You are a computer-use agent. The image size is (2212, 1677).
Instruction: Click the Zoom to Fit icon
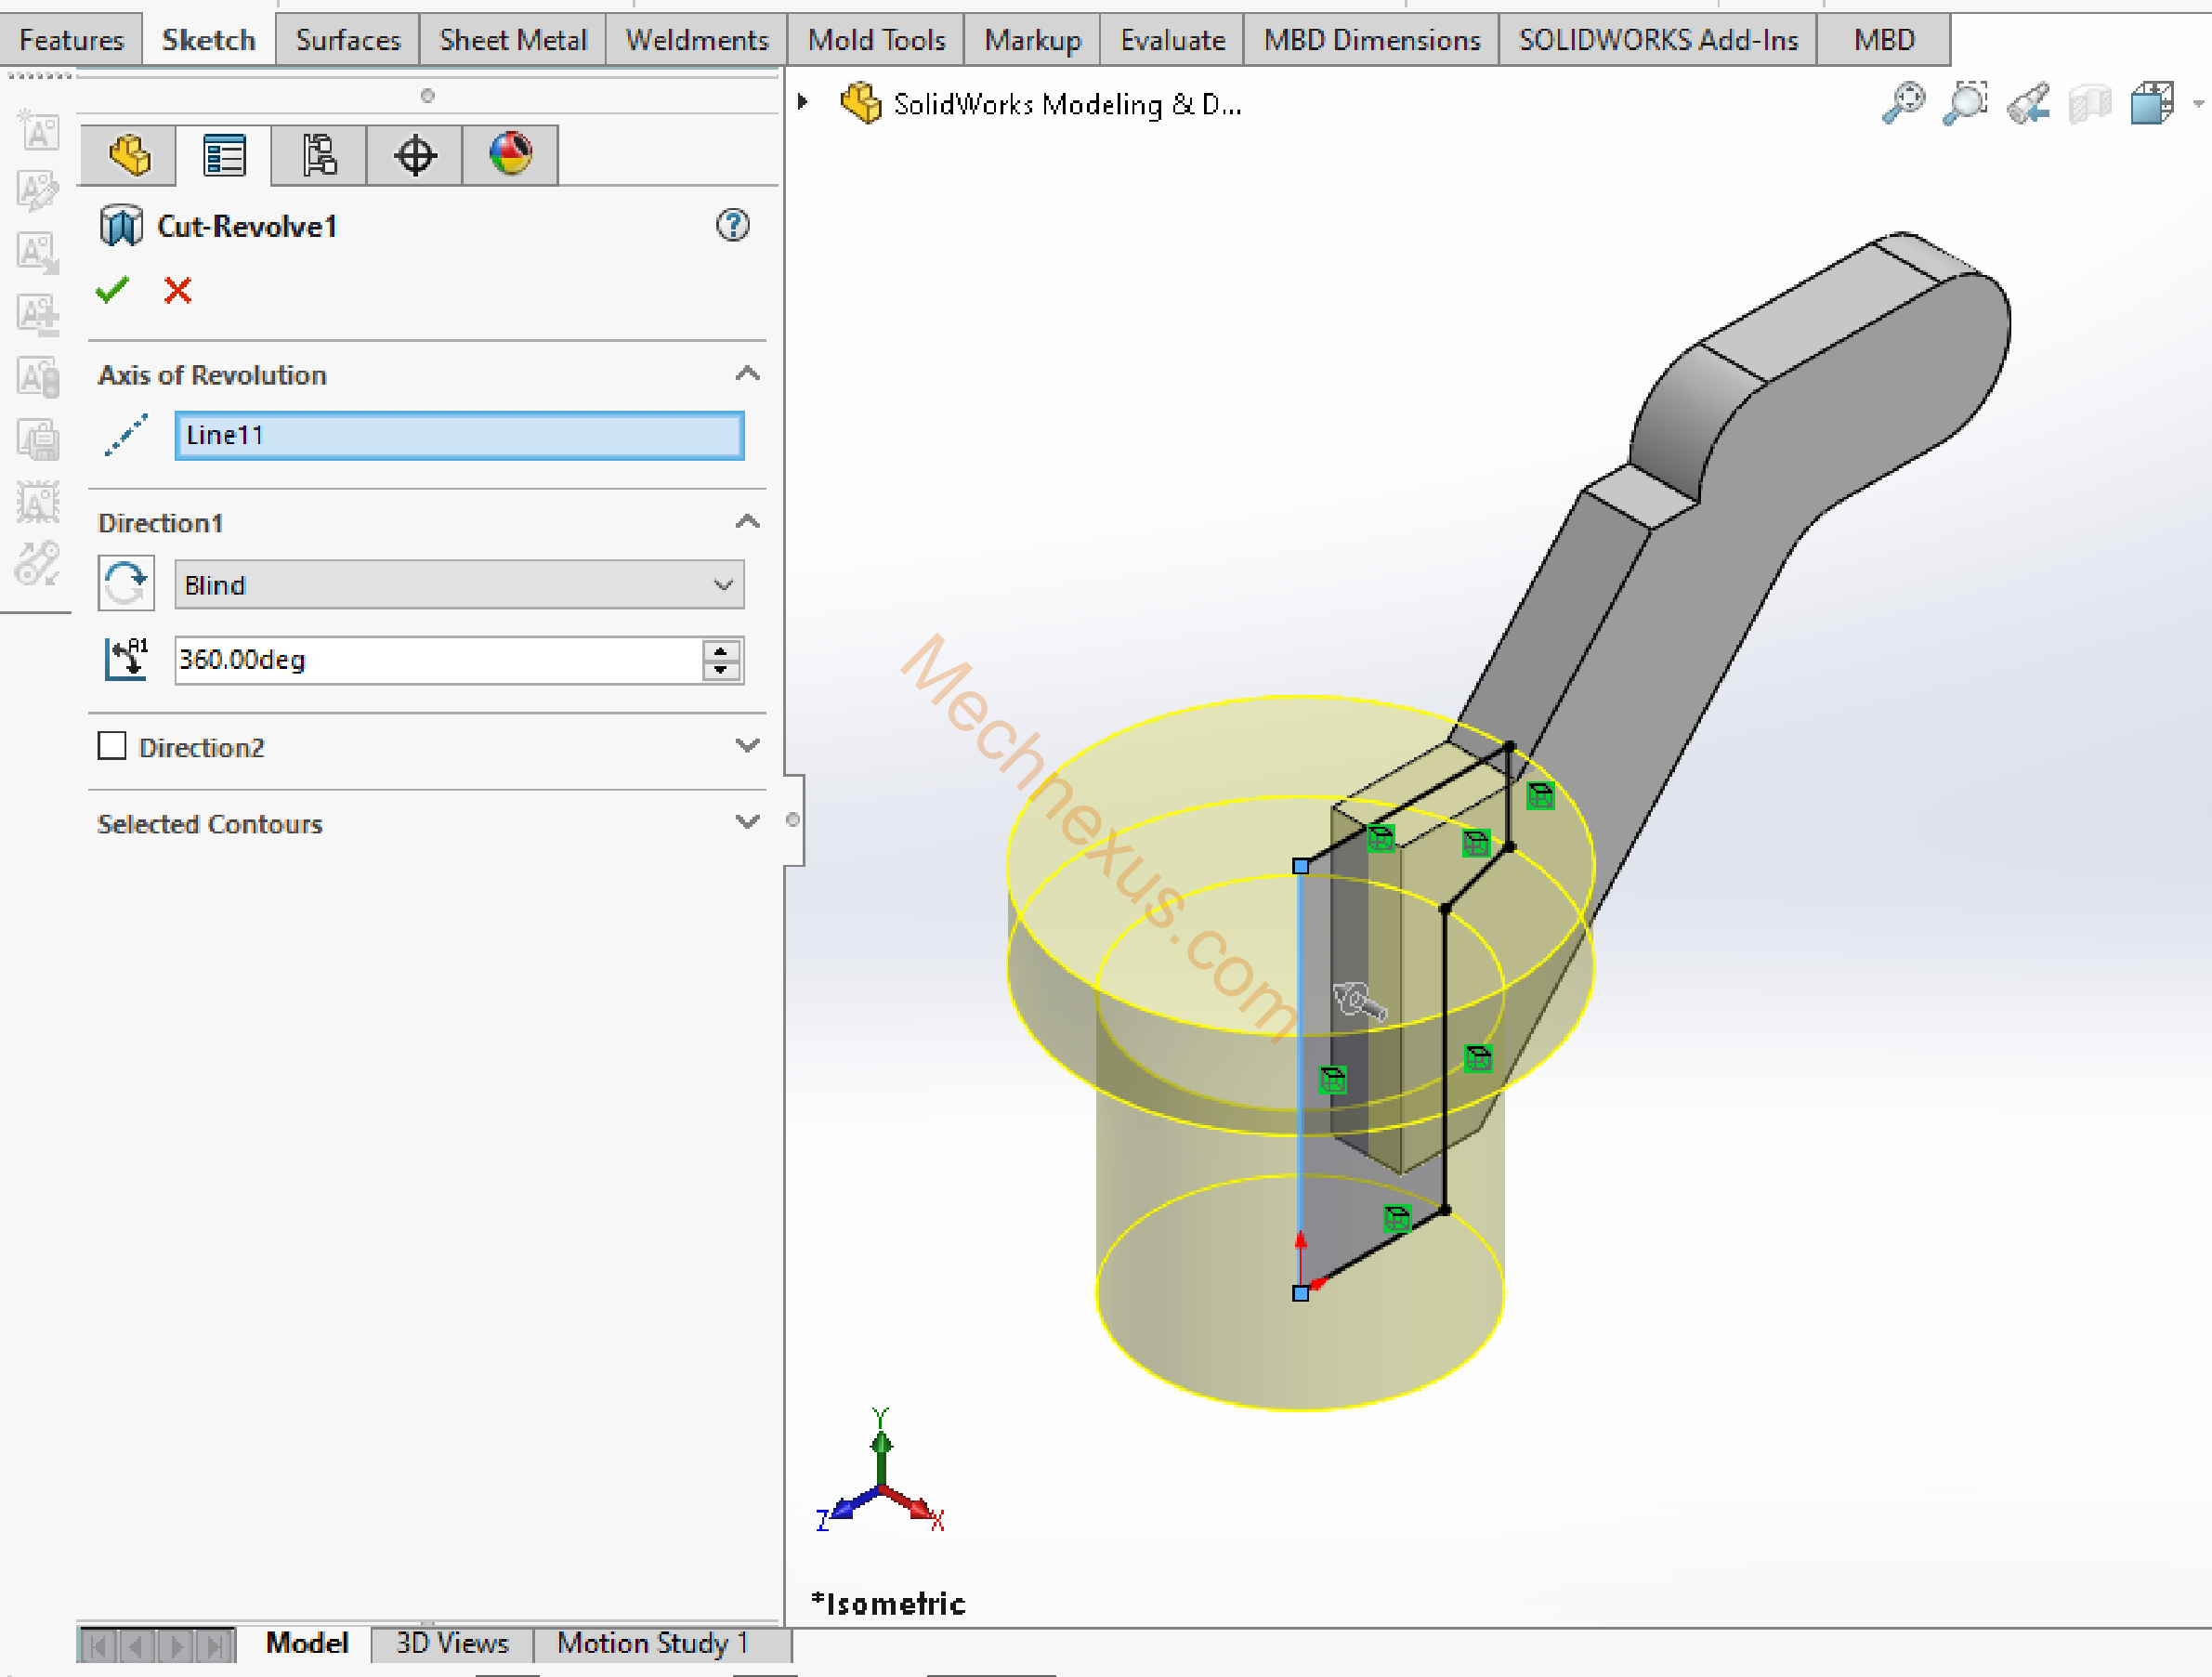coord(1903,102)
